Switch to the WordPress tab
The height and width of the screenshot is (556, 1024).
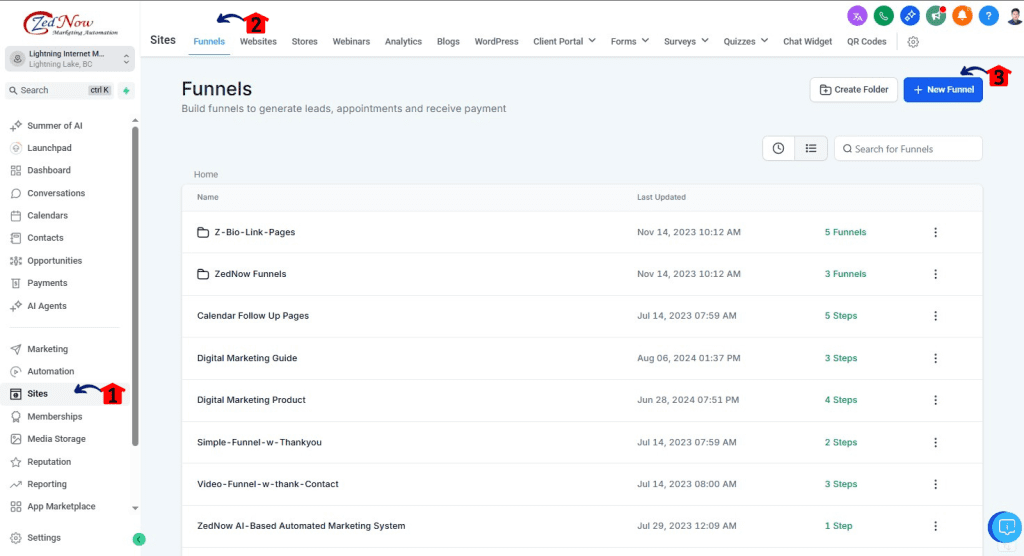496,41
